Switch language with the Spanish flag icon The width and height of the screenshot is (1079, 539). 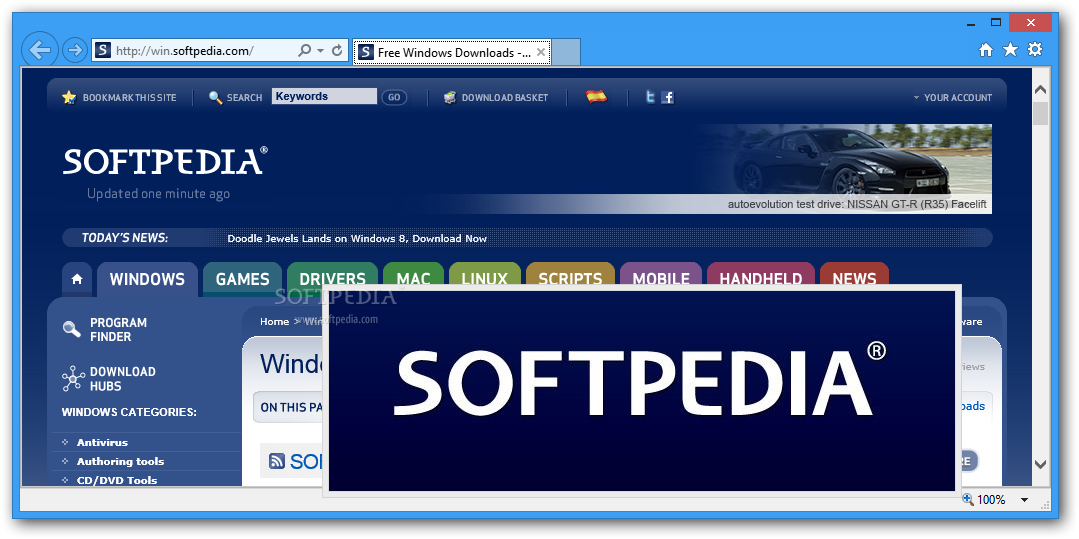(597, 96)
